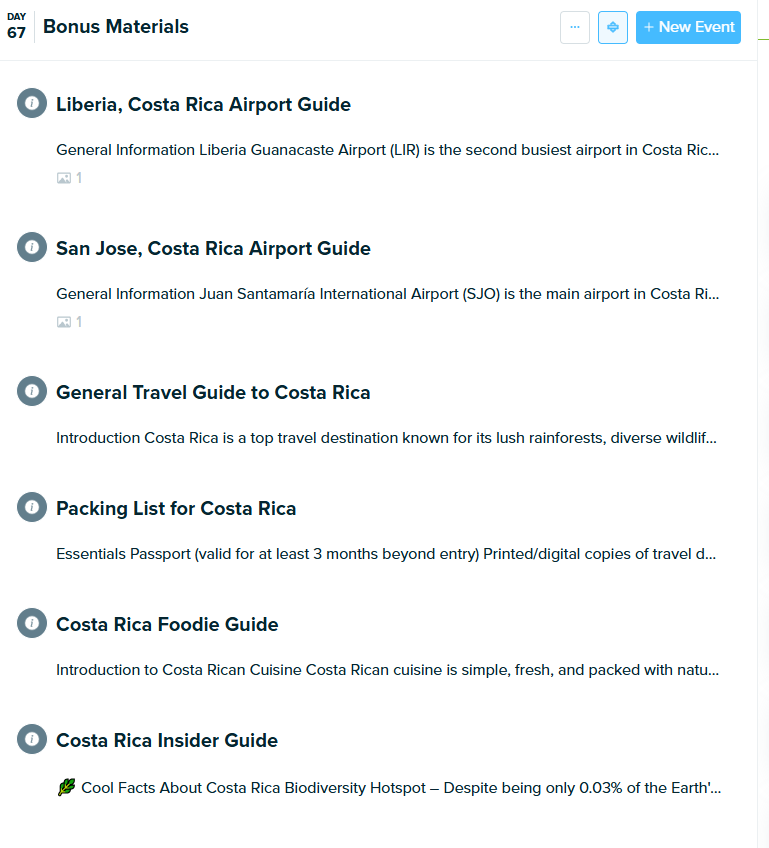This screenshot has width=769, height=848.
Task: Open the Liberia, Costa Rica Airport Guide entry
Action: tap(203, 104)
